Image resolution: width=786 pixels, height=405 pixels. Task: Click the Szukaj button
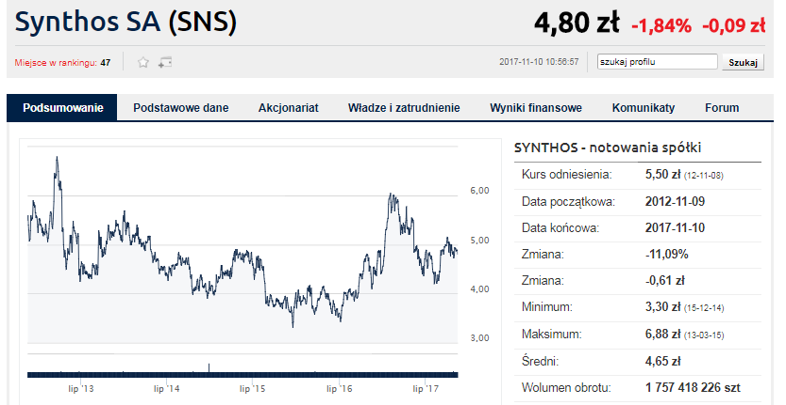[743, 63]
